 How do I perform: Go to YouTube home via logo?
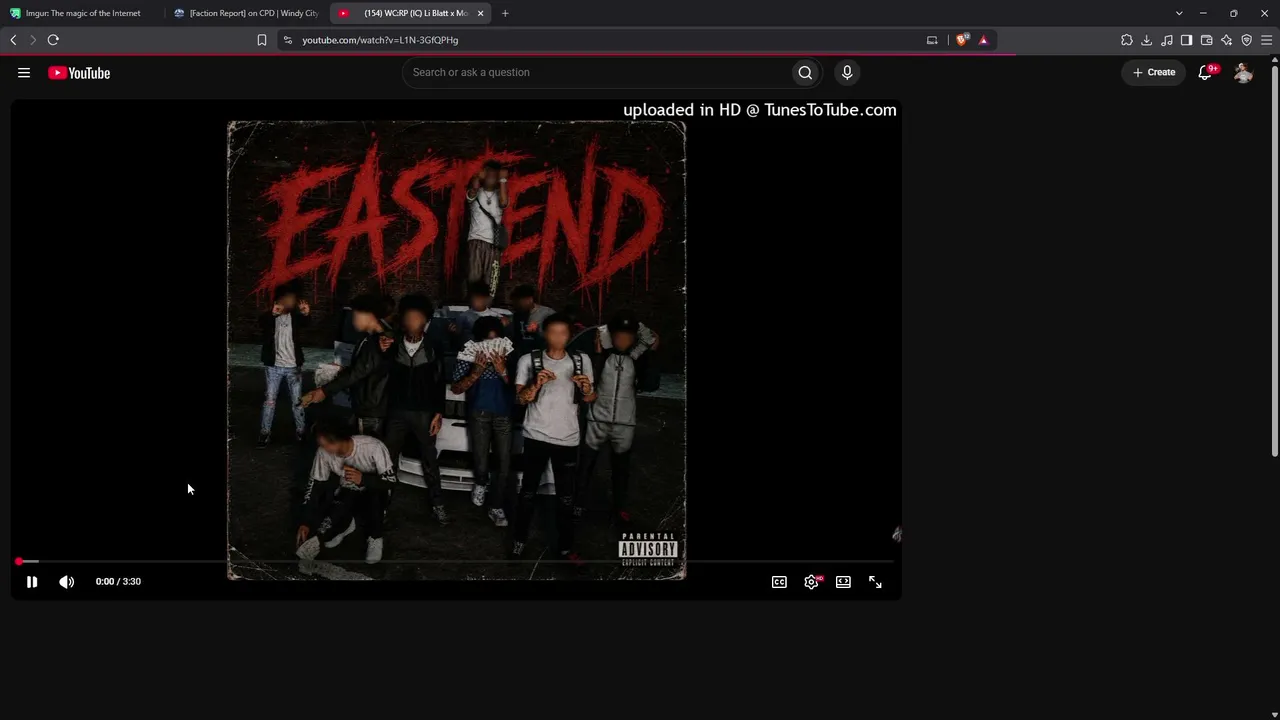(79, 72)
